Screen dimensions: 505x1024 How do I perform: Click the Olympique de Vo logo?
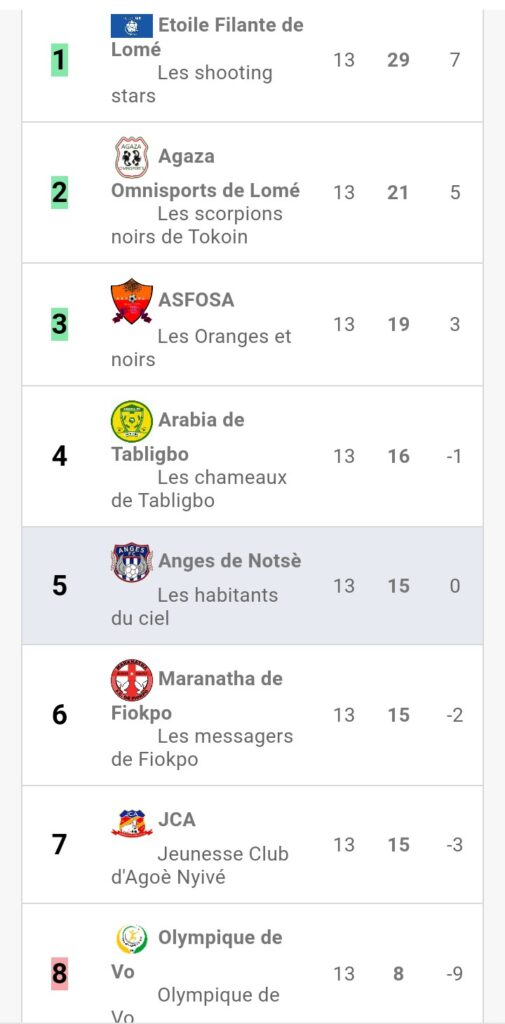tap(131, 939)
